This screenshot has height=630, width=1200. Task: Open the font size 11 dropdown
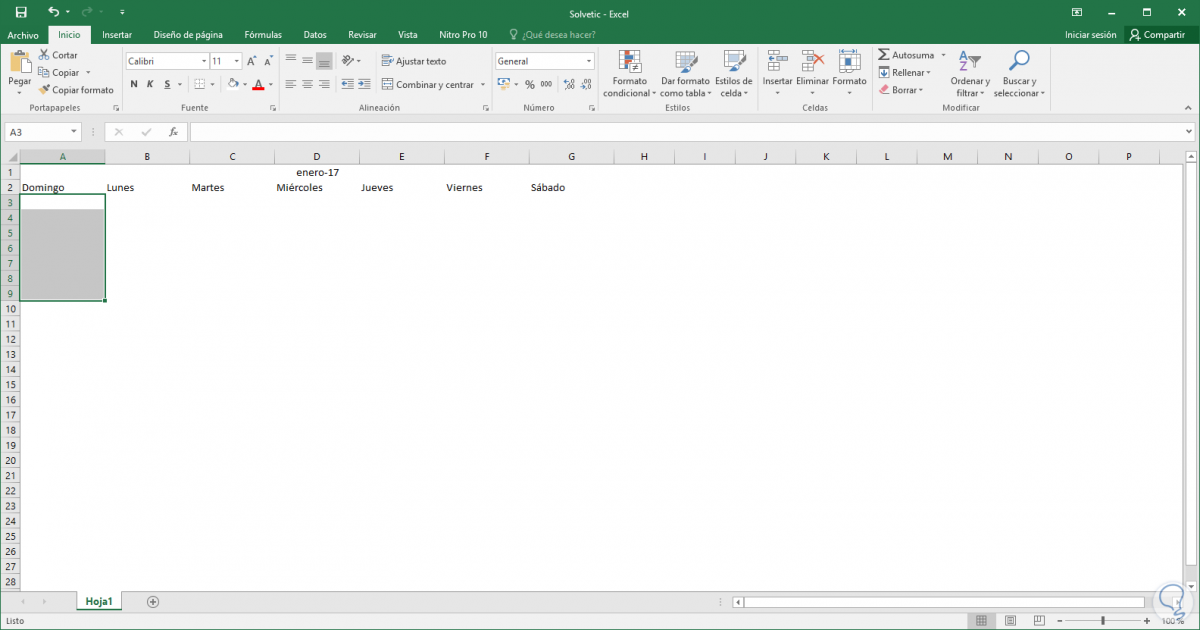[x=237, y=61]
